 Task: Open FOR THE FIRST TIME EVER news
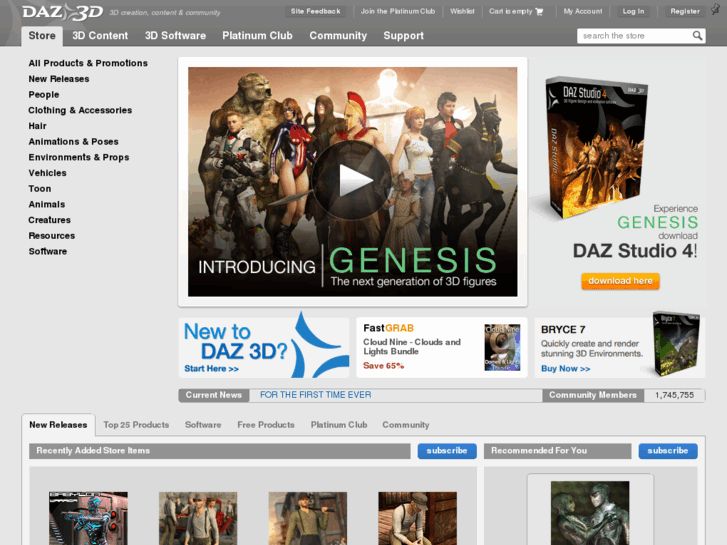(x=315, y=395)
